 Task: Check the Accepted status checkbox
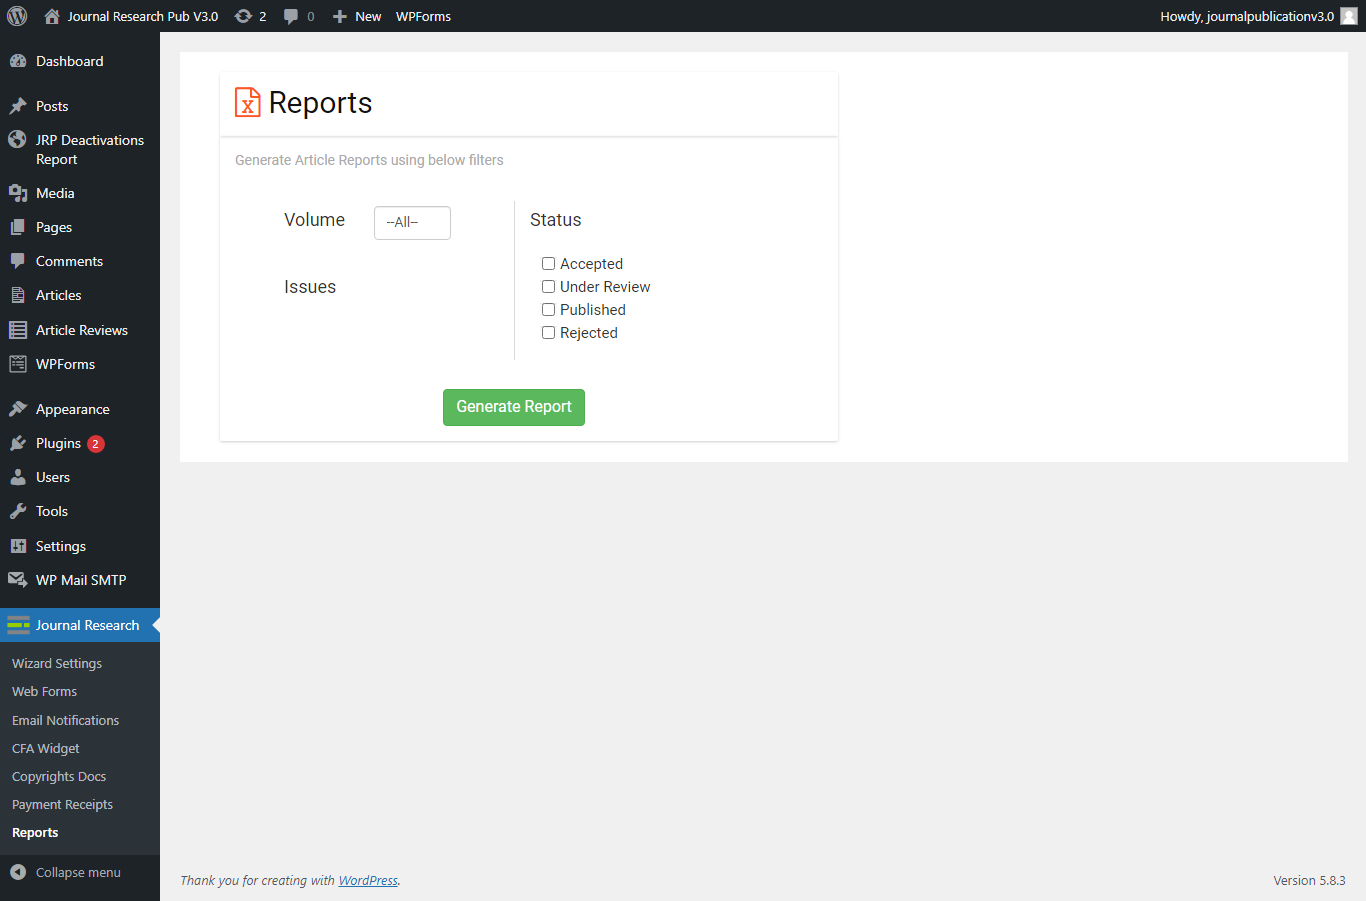click(x=548, y=264)
